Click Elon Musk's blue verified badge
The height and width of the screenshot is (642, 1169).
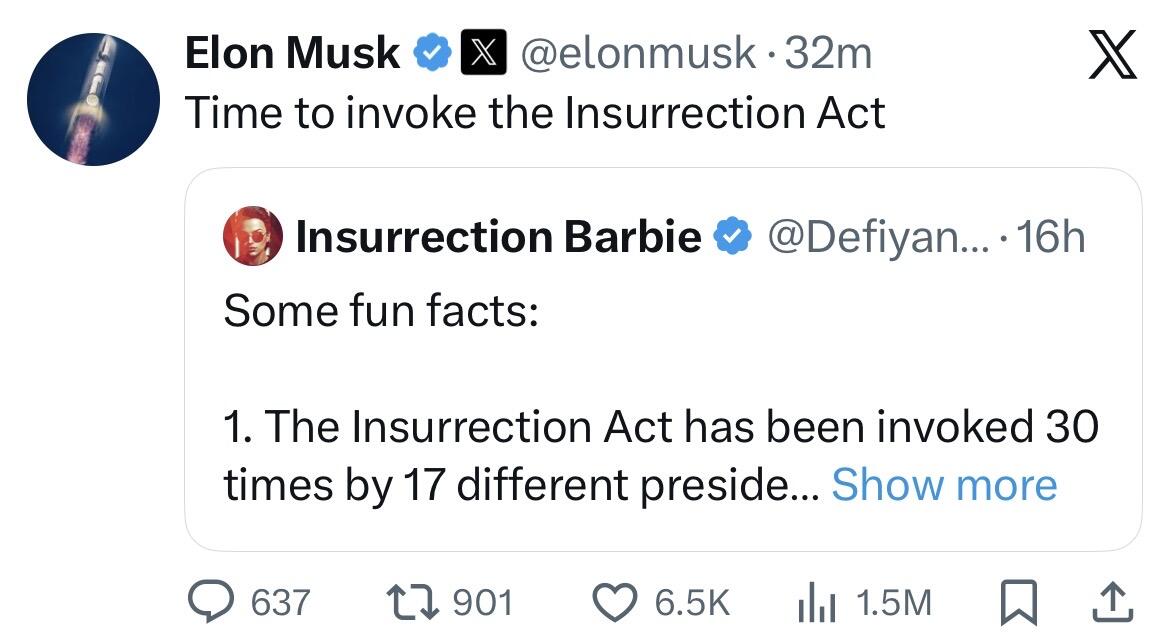coord(432,53)
